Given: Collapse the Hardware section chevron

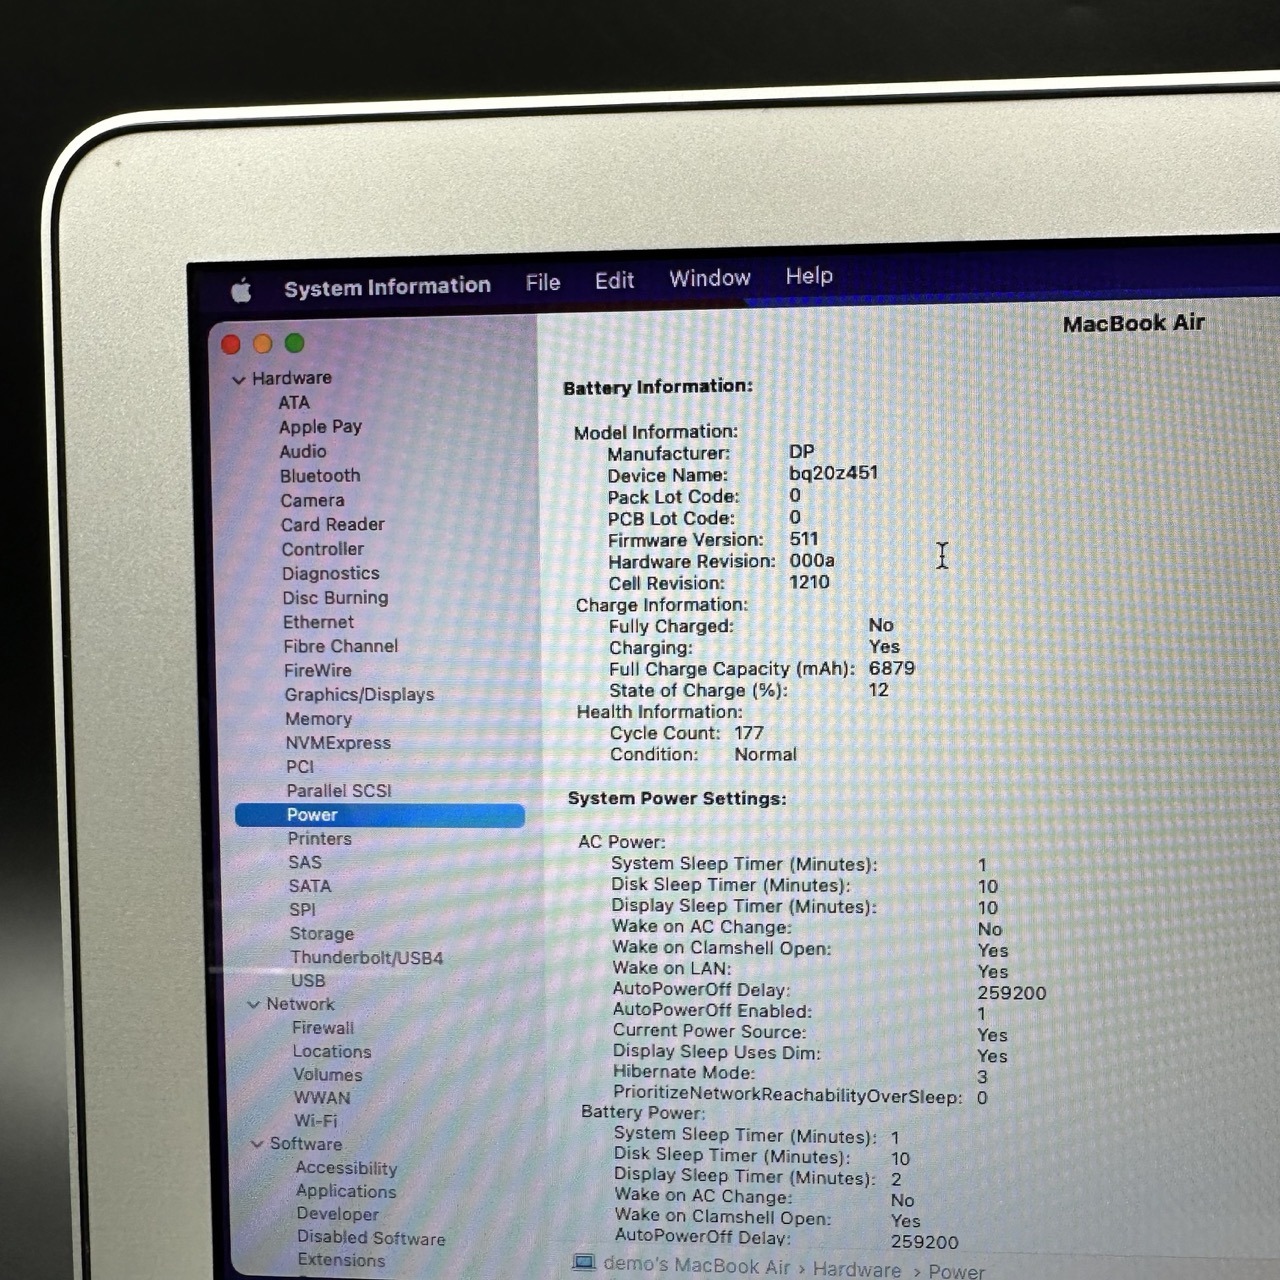Looking at the screenshot, I should [238, 380].
